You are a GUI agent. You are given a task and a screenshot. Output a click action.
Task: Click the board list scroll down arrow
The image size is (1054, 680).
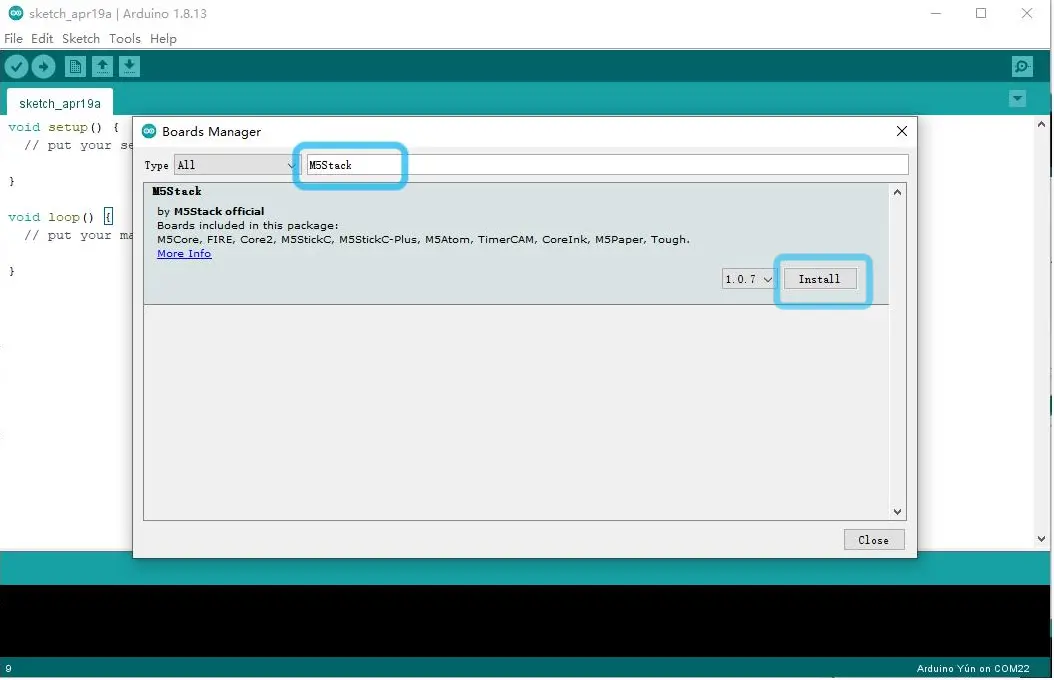[x=897, y=512]
